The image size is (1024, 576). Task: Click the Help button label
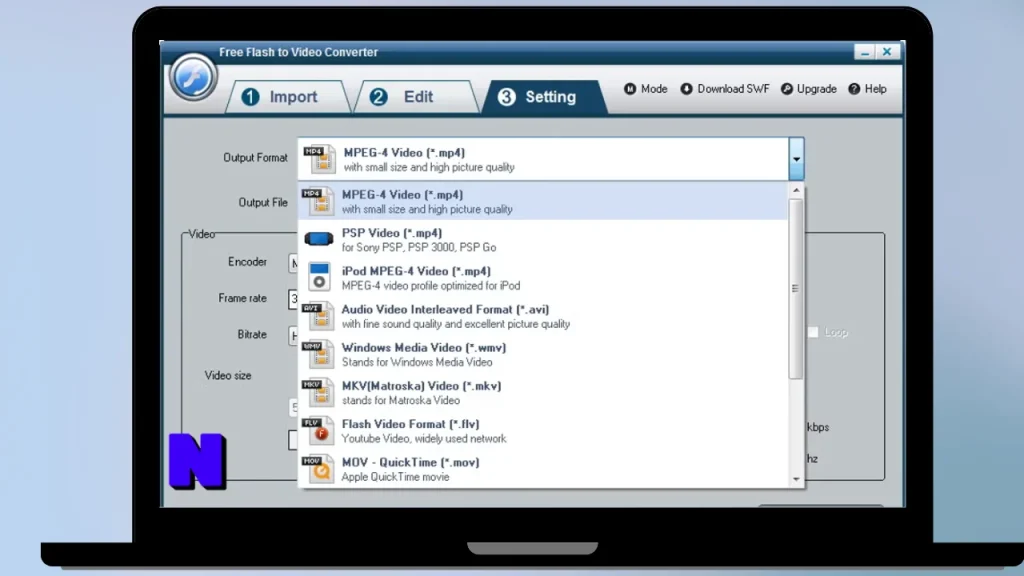tap(875, 89)
